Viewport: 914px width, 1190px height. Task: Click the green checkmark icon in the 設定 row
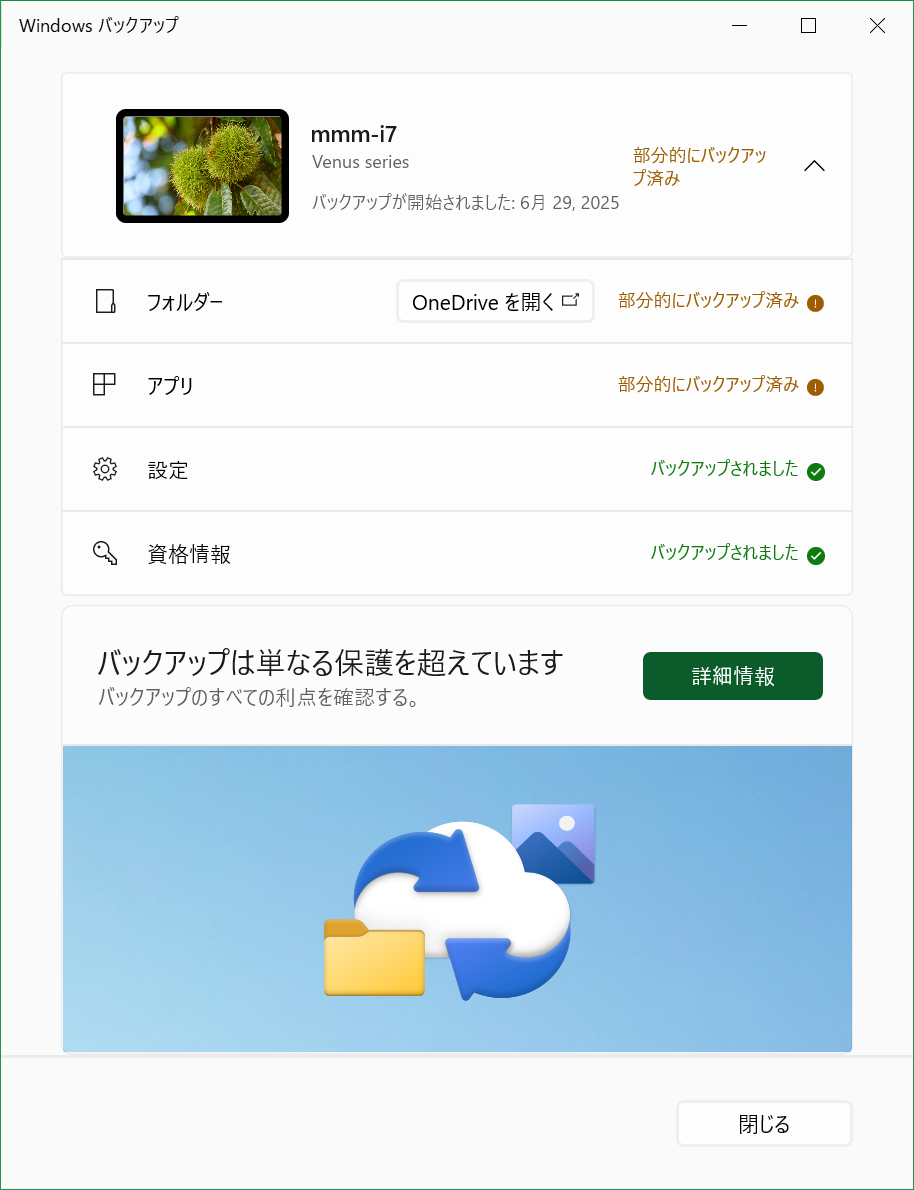816,472
